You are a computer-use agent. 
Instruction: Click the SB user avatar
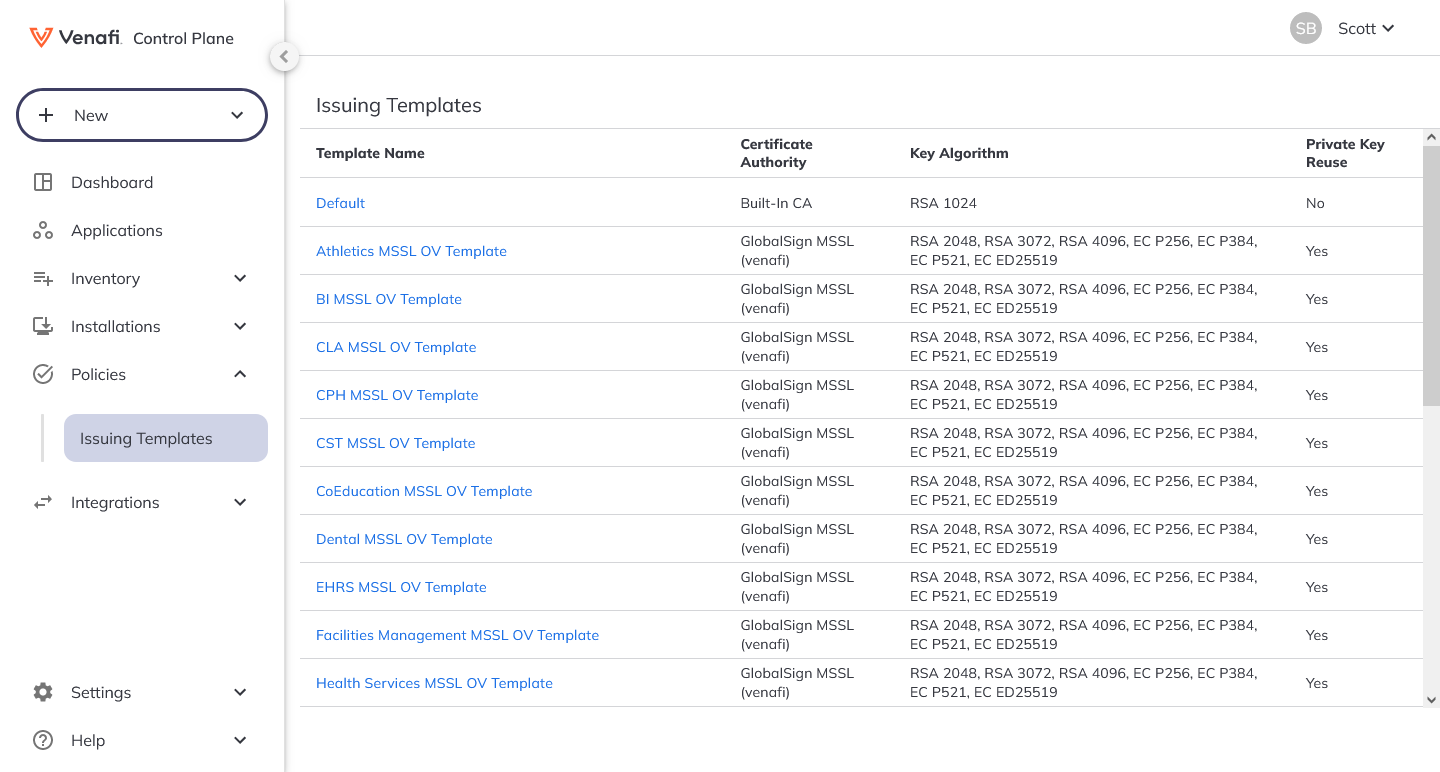[x=1305, y=28]
